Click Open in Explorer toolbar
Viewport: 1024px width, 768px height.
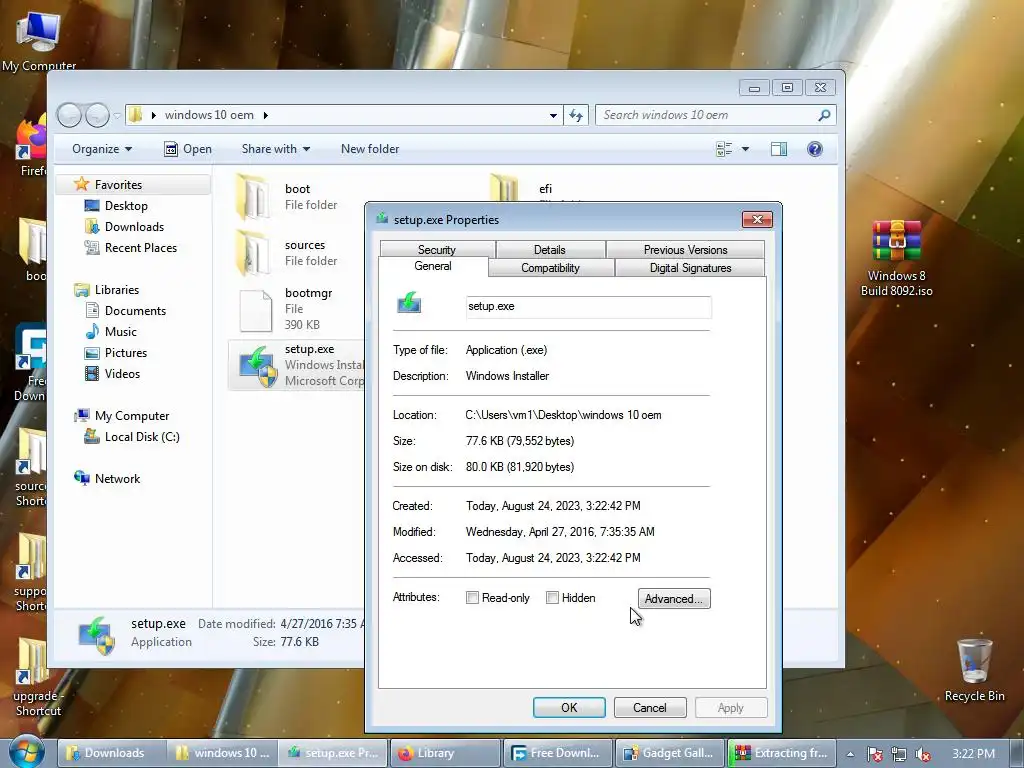(188, 149)
